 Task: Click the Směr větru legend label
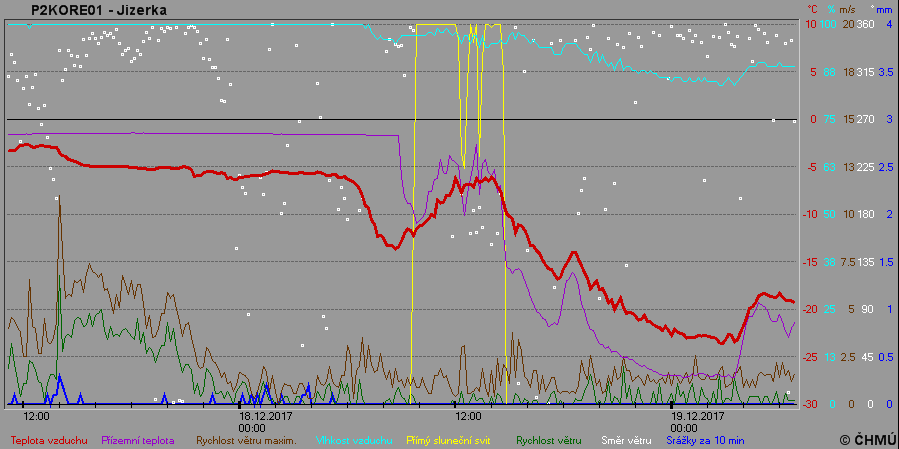[625, 440]
